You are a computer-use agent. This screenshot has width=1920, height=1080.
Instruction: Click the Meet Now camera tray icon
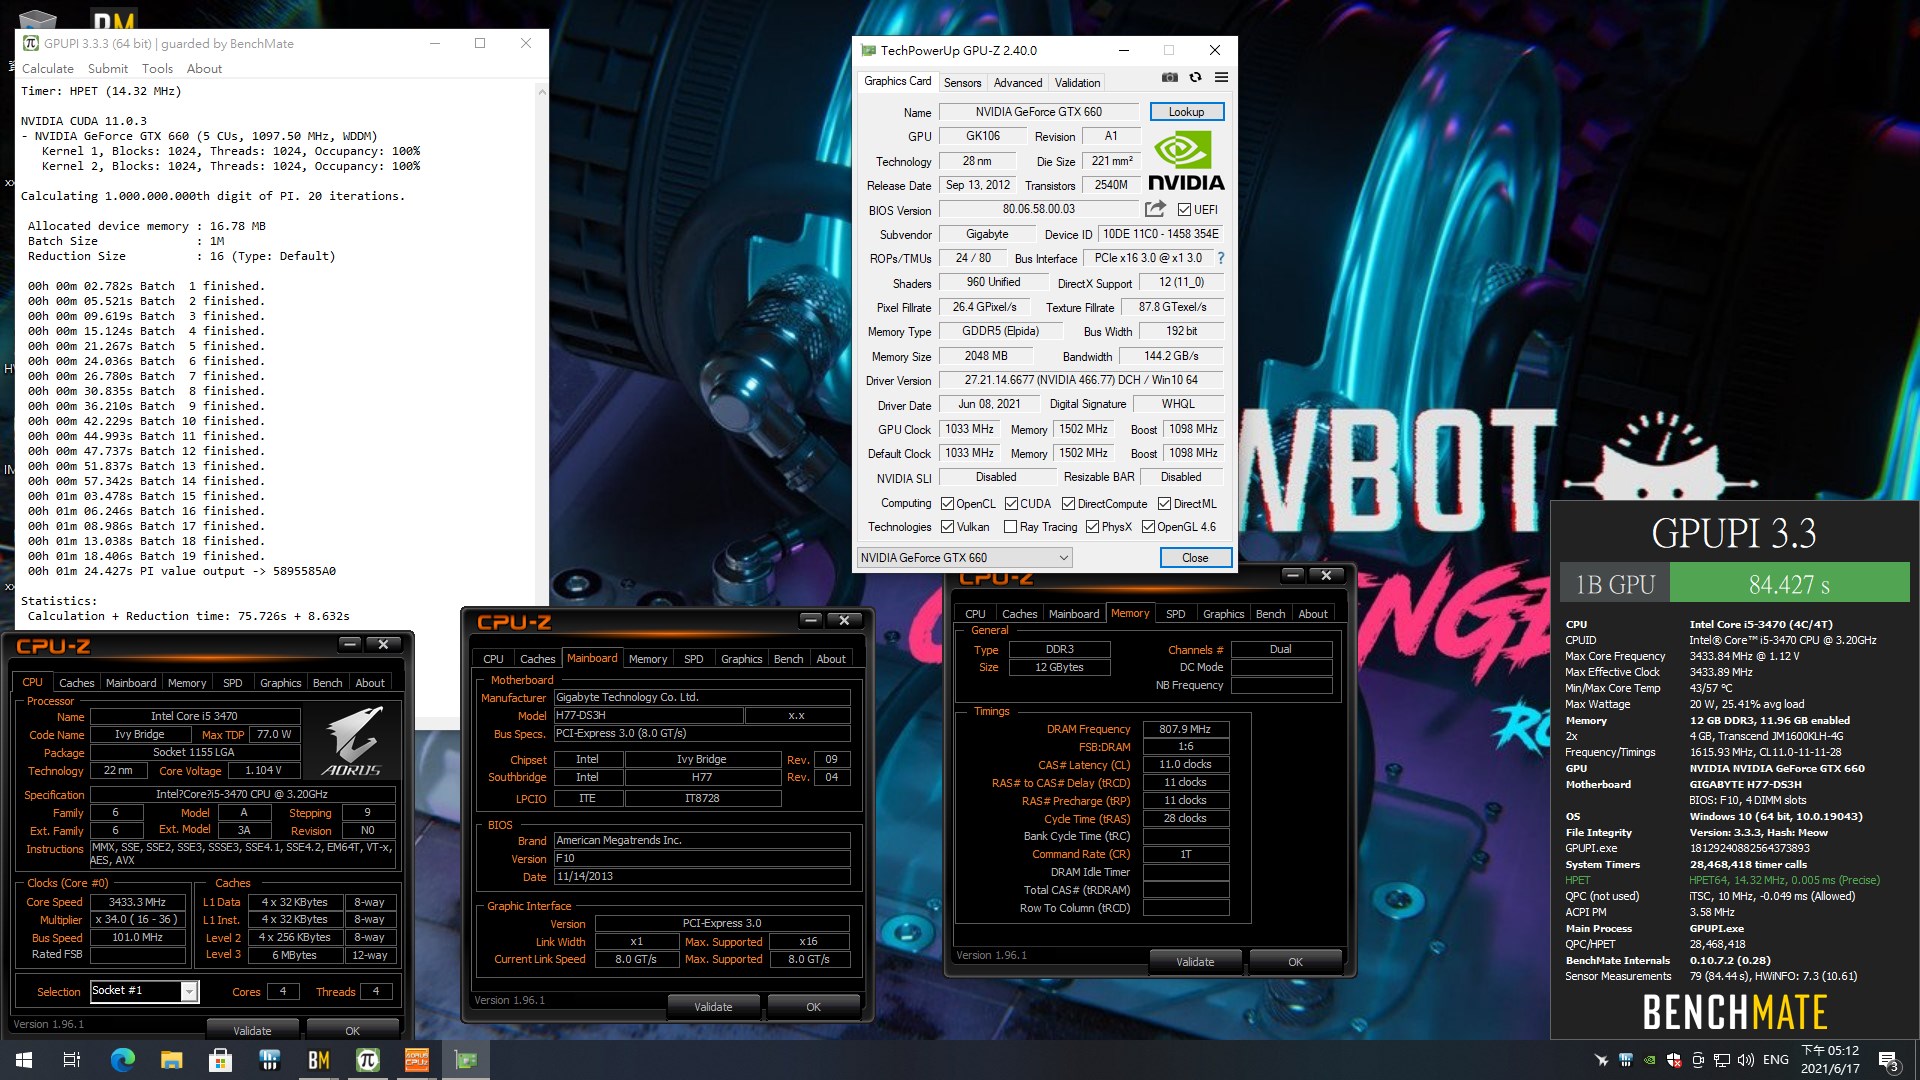[x=1697, y=1060]
